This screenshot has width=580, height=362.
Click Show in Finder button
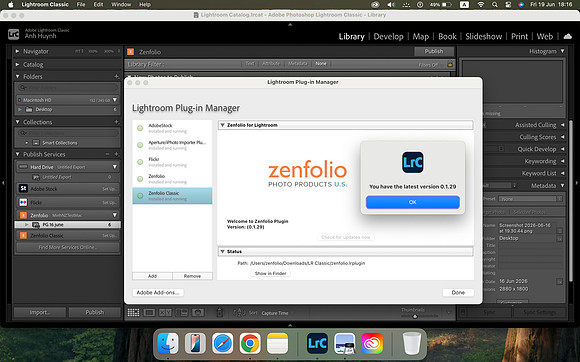(x=270, y=273)
